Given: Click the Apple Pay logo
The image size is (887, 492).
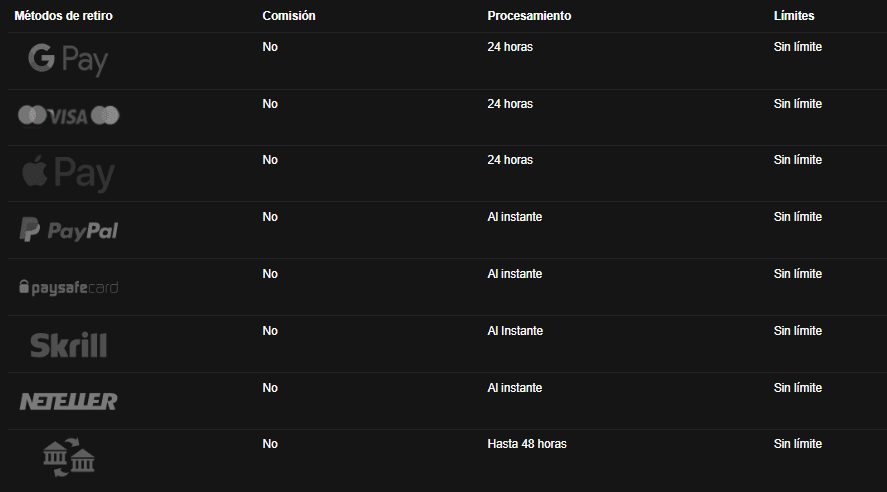Looking at the screenshot, I should pyautogui.click(x=68, y=174).
